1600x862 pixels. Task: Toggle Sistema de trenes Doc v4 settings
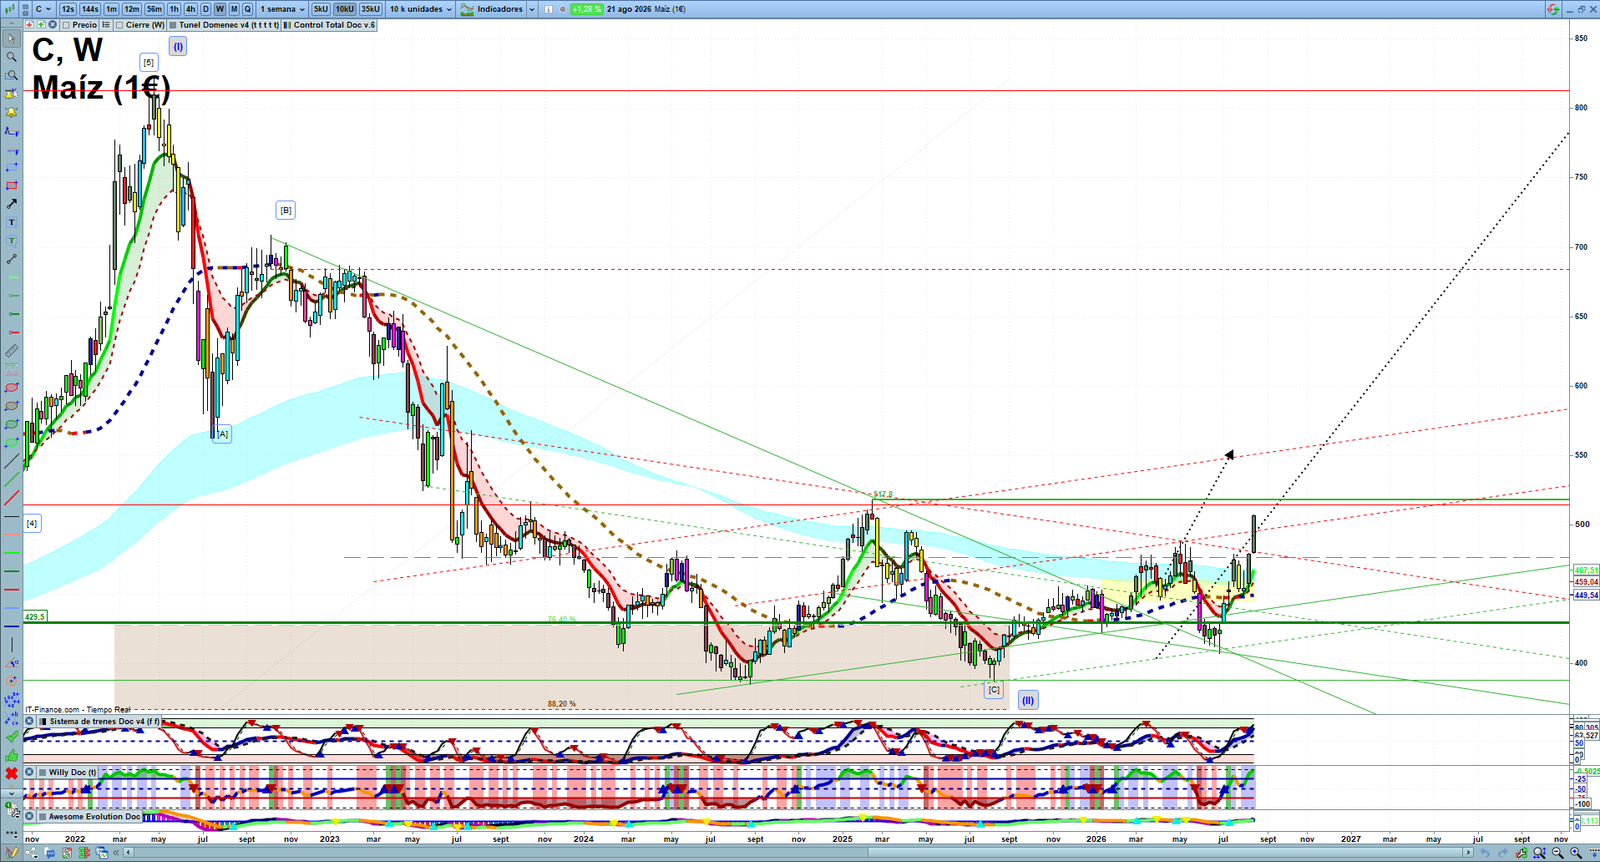pos(42,721)
